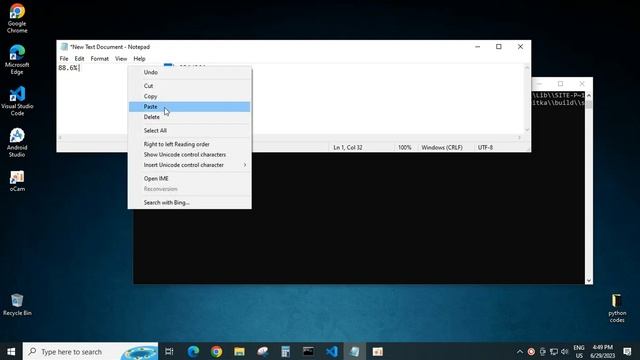Choose Cut from the context menu
The image size is (640, 360).
pyautogui.click(x=189, y=86)
